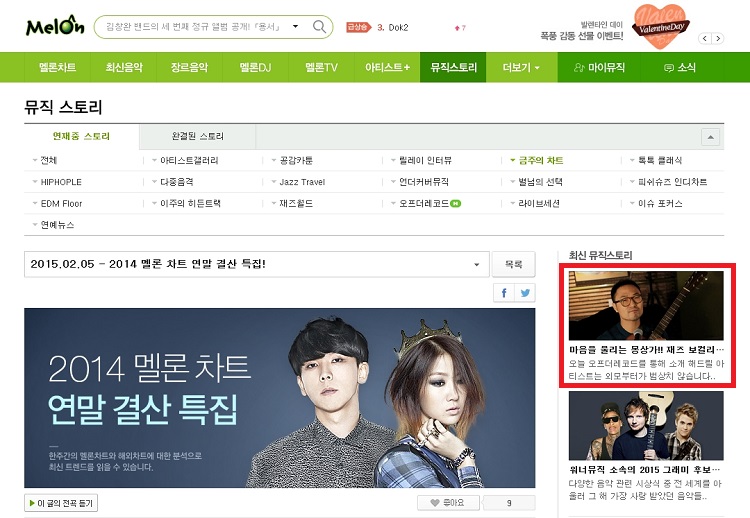Open trending keyword Dok2
Screen dimensions: 750x518
tap(398, 28)
